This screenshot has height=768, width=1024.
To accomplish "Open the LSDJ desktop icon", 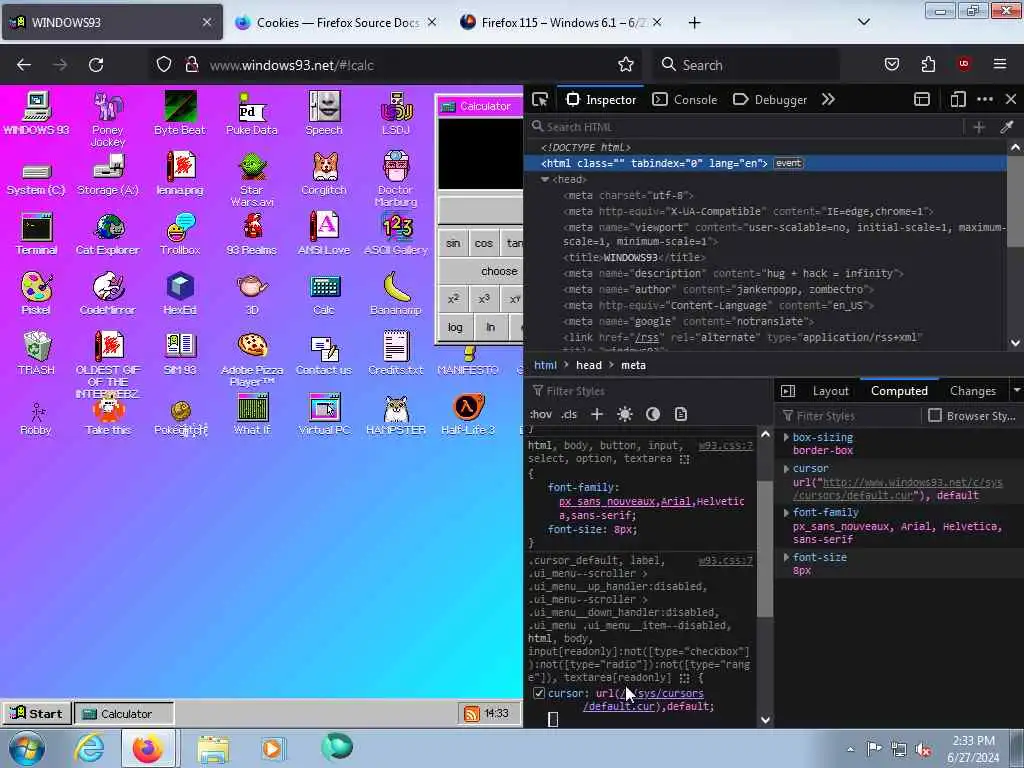I will pos(396,113).
